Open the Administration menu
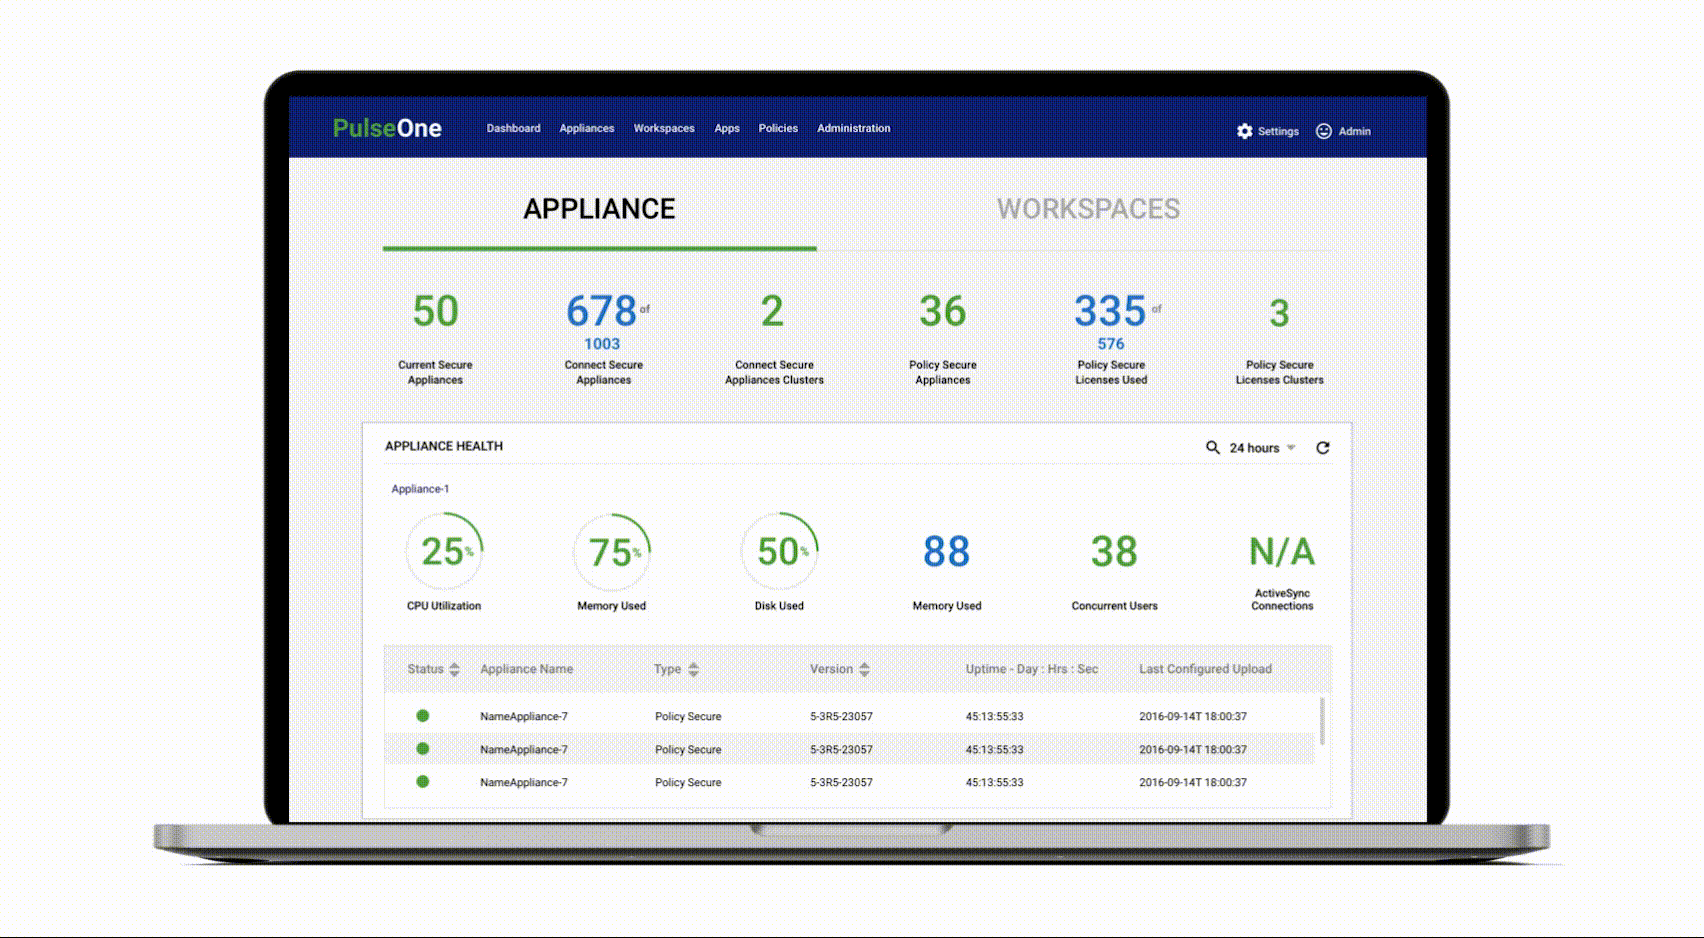 coord(853,128)
